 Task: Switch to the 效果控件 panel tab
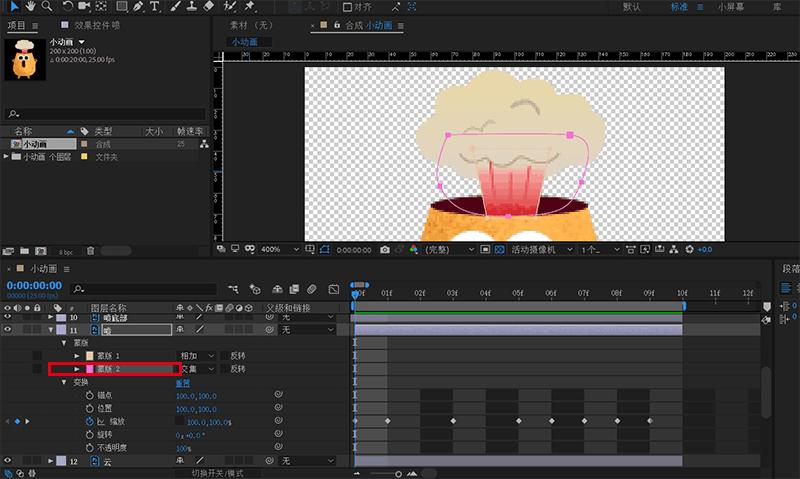(96, 25)
